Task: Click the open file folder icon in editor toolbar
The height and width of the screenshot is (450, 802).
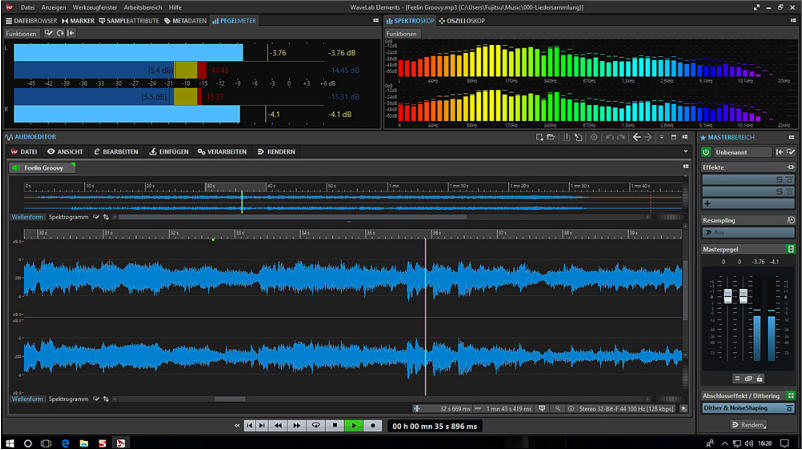Action: (x=551, y=137)
